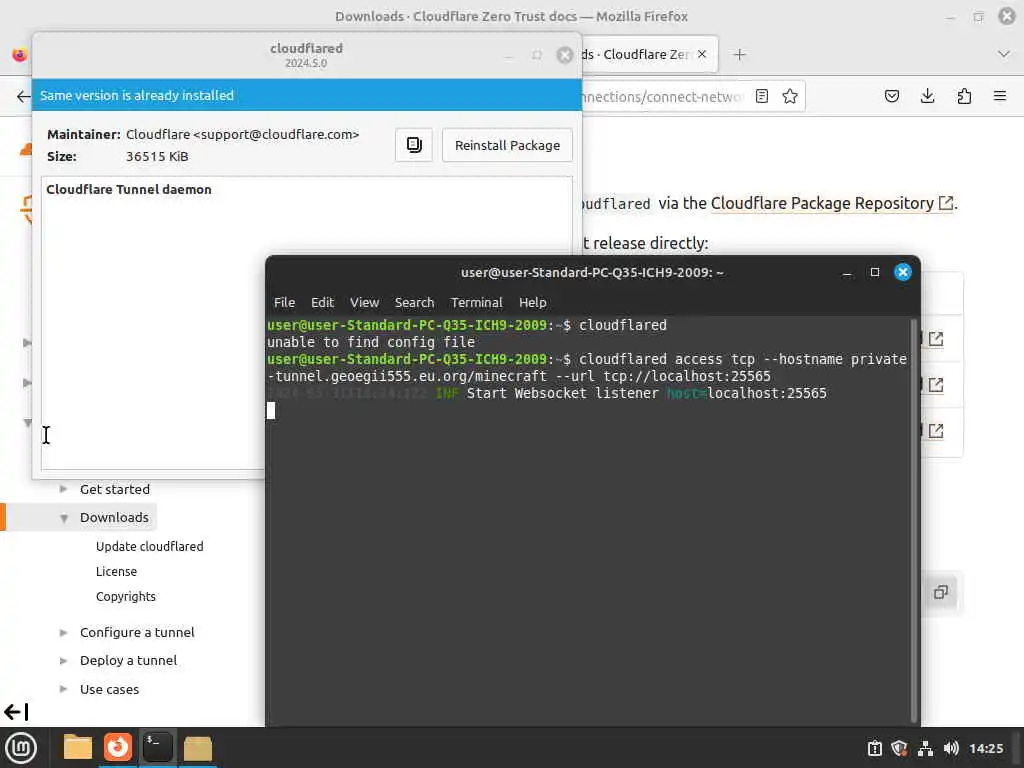This screenshot has width=1024, height=768.
Task: Open a new Firefox tab
Action: [x=739, y=55]
